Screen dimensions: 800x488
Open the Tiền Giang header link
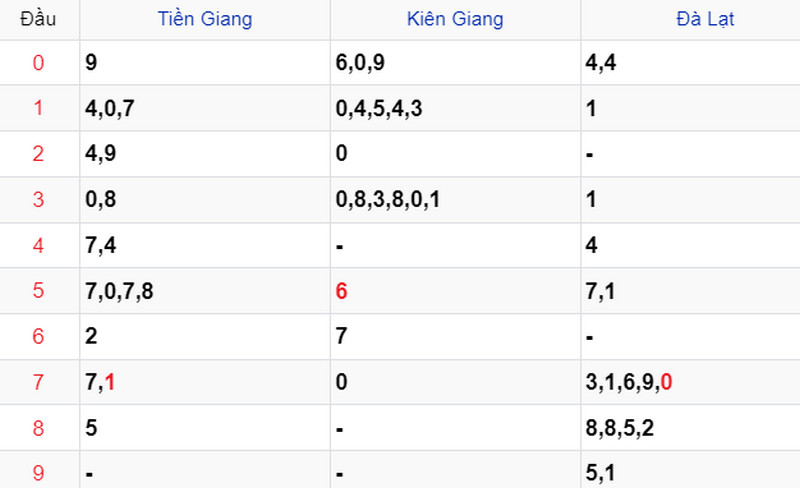[x=205, y=19]
